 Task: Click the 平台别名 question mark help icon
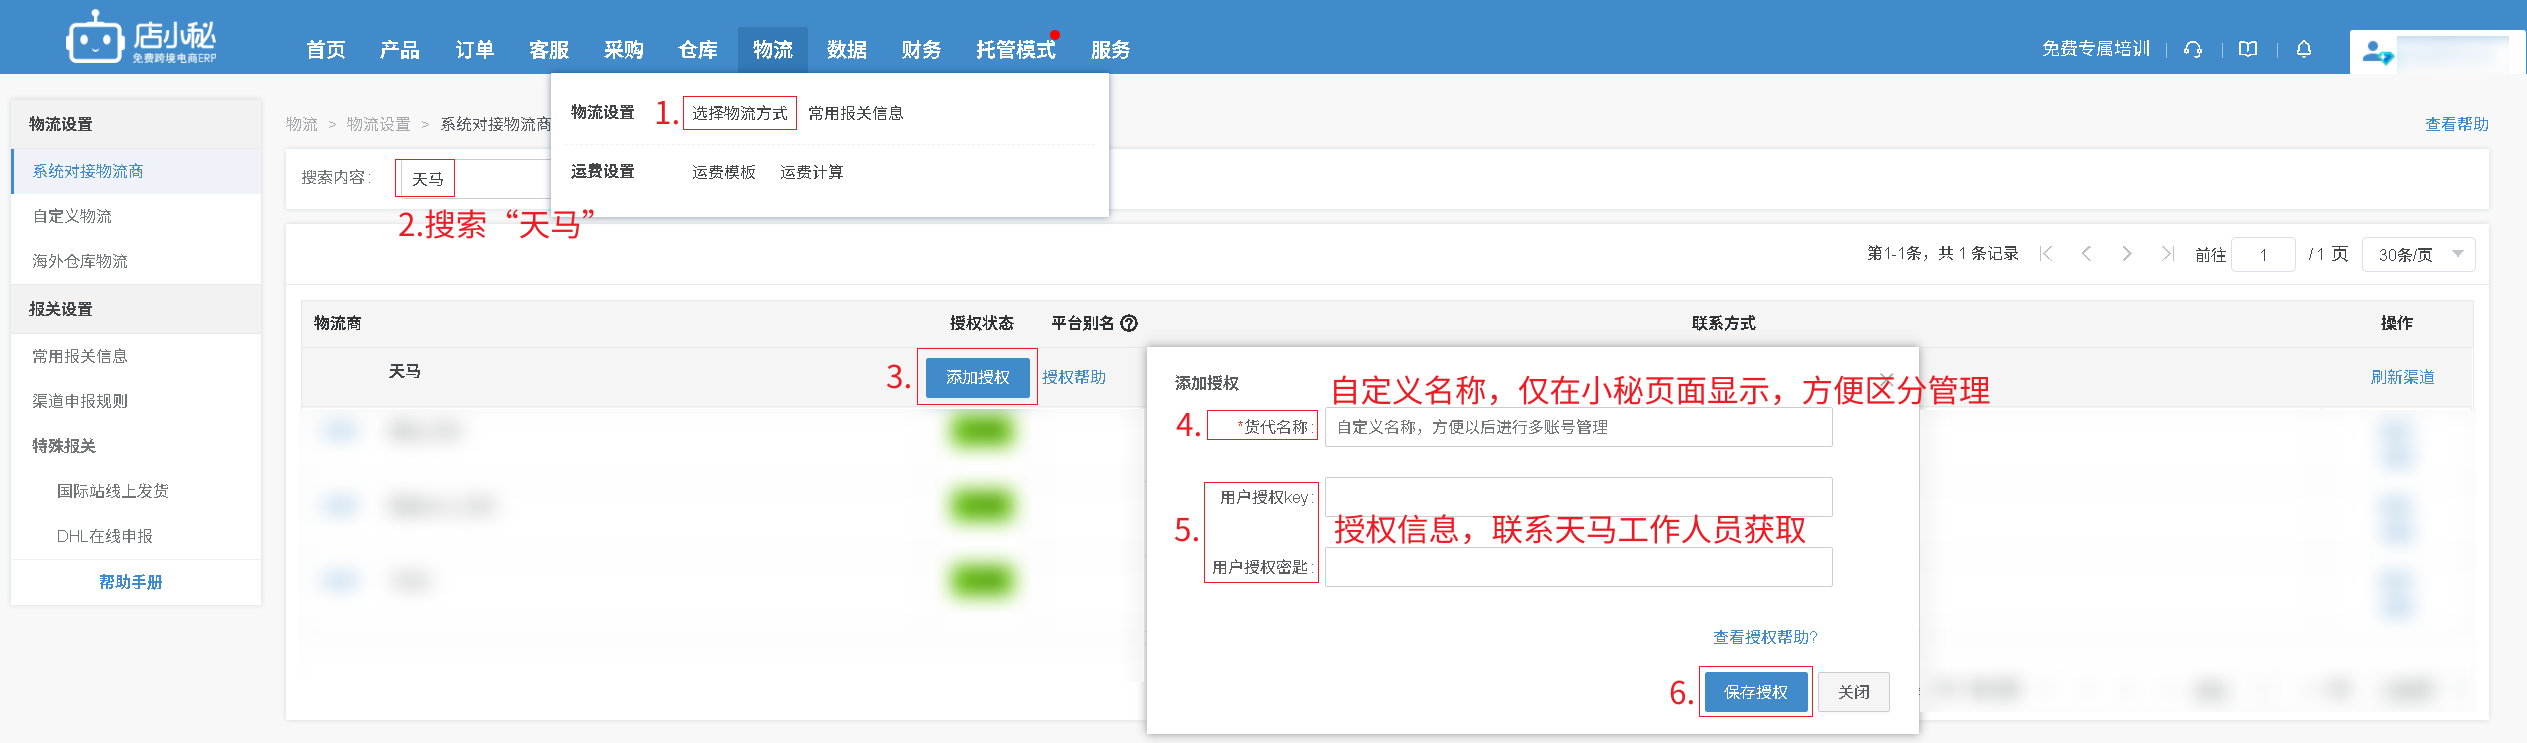pyautogui.click(x=1129, y=323)
